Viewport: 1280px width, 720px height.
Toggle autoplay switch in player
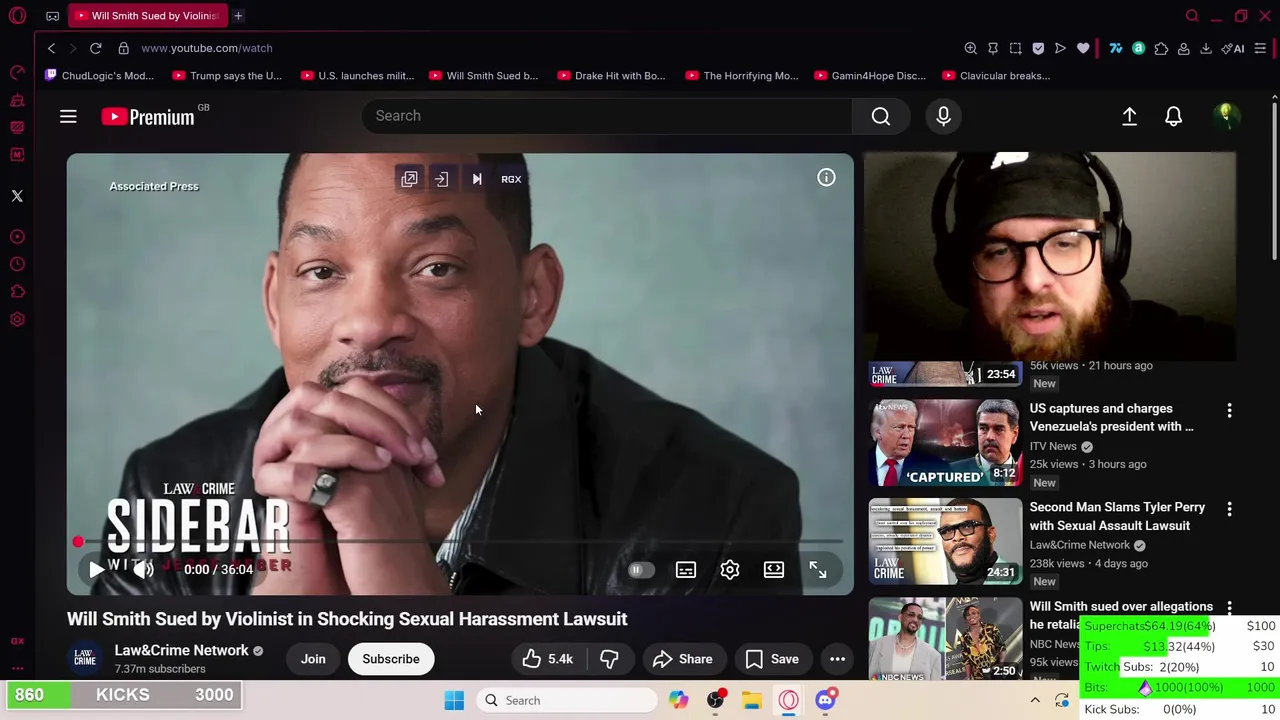tap(641, 570)
